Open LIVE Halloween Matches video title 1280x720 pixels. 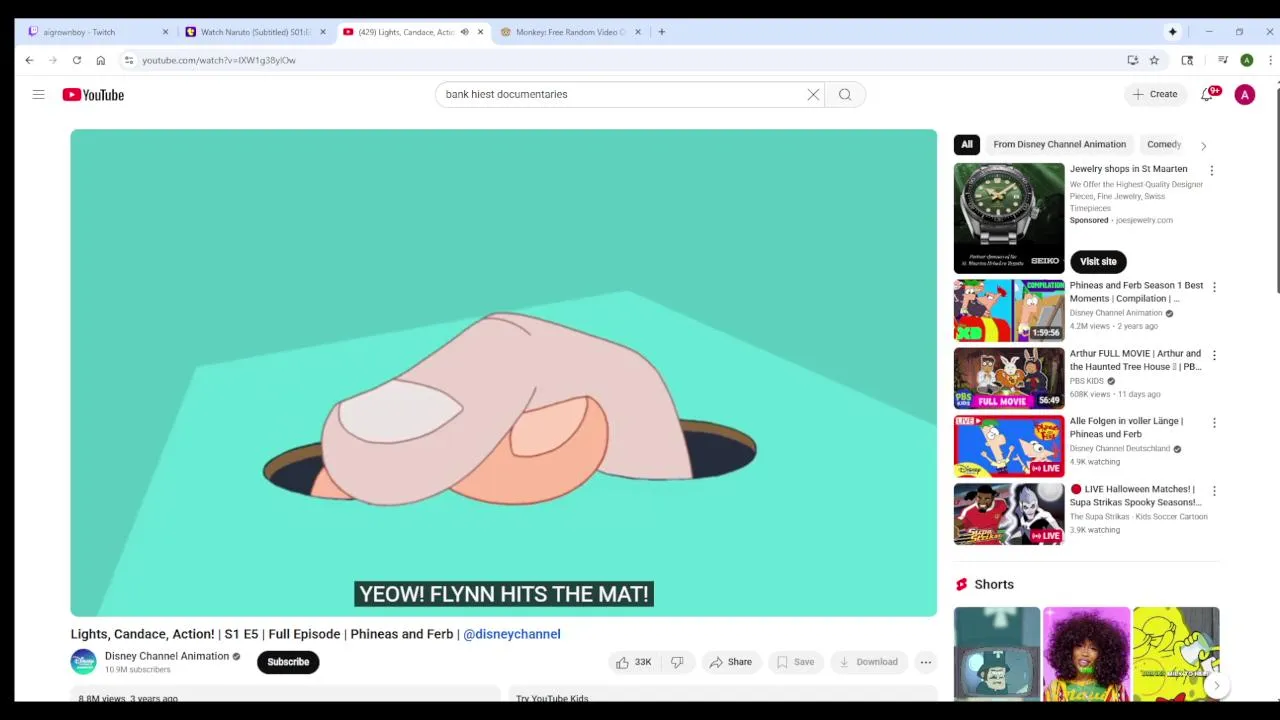(x=1136, y=496)
